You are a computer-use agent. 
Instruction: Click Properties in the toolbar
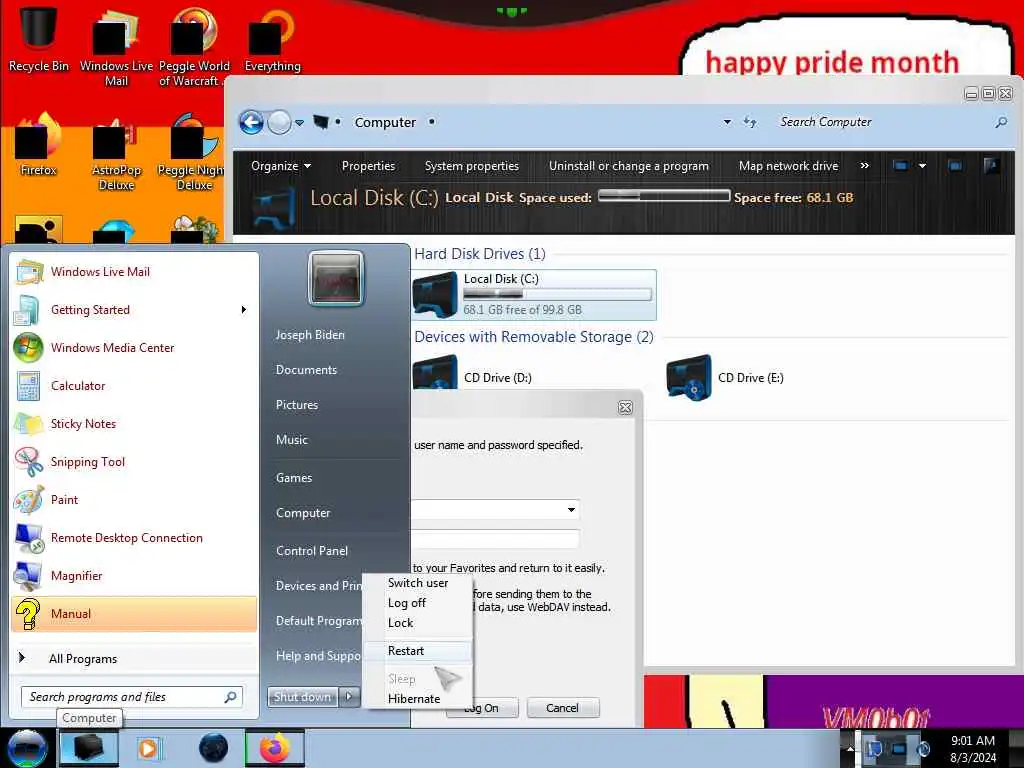click(x=368, y=166)
